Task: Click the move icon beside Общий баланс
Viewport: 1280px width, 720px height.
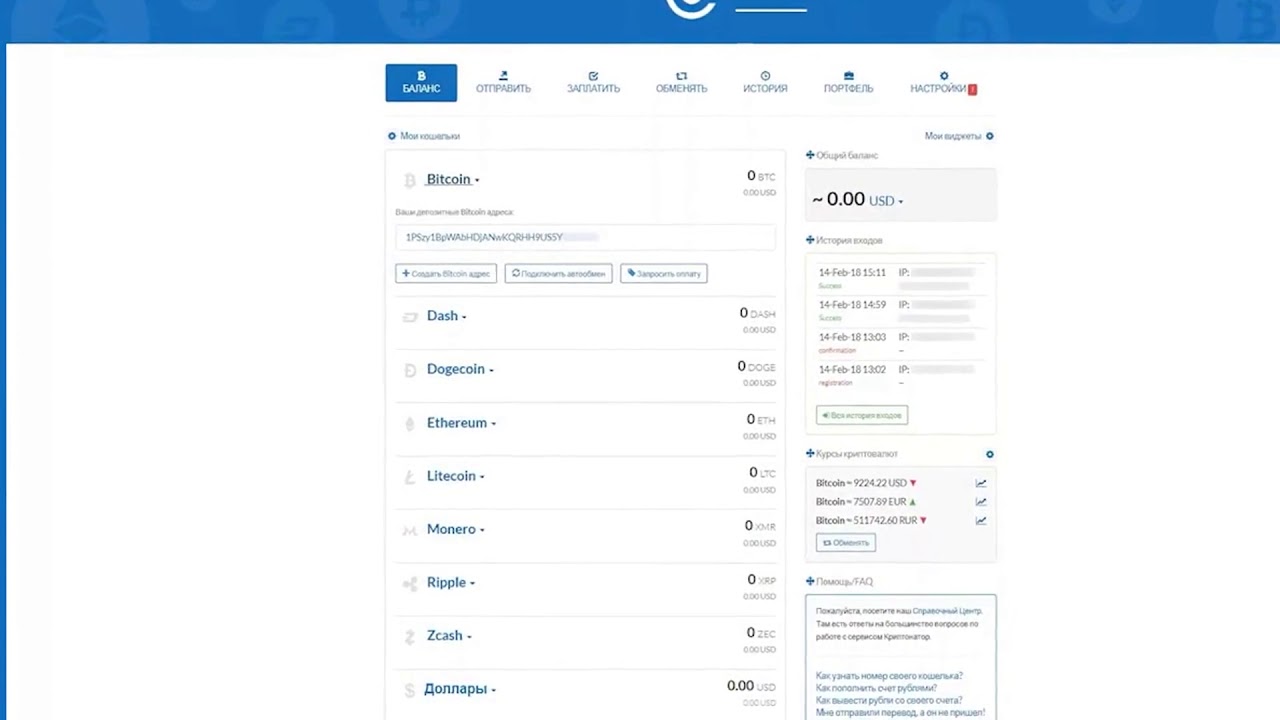Action: [810, 156]
